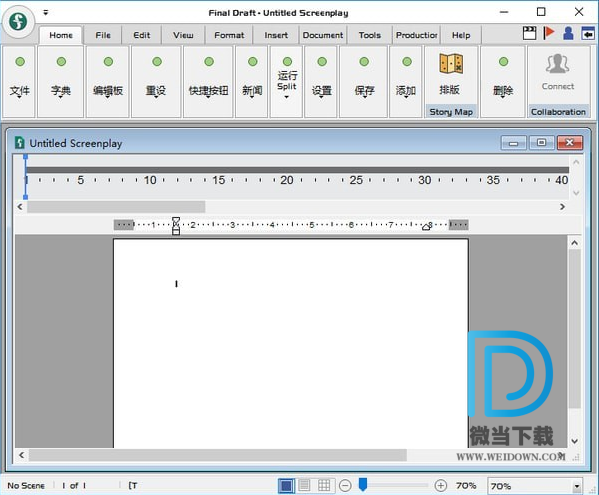599x495 pixels.
Task: Close the Untitled Screenplay document window
Action: [x=570, y=143]
